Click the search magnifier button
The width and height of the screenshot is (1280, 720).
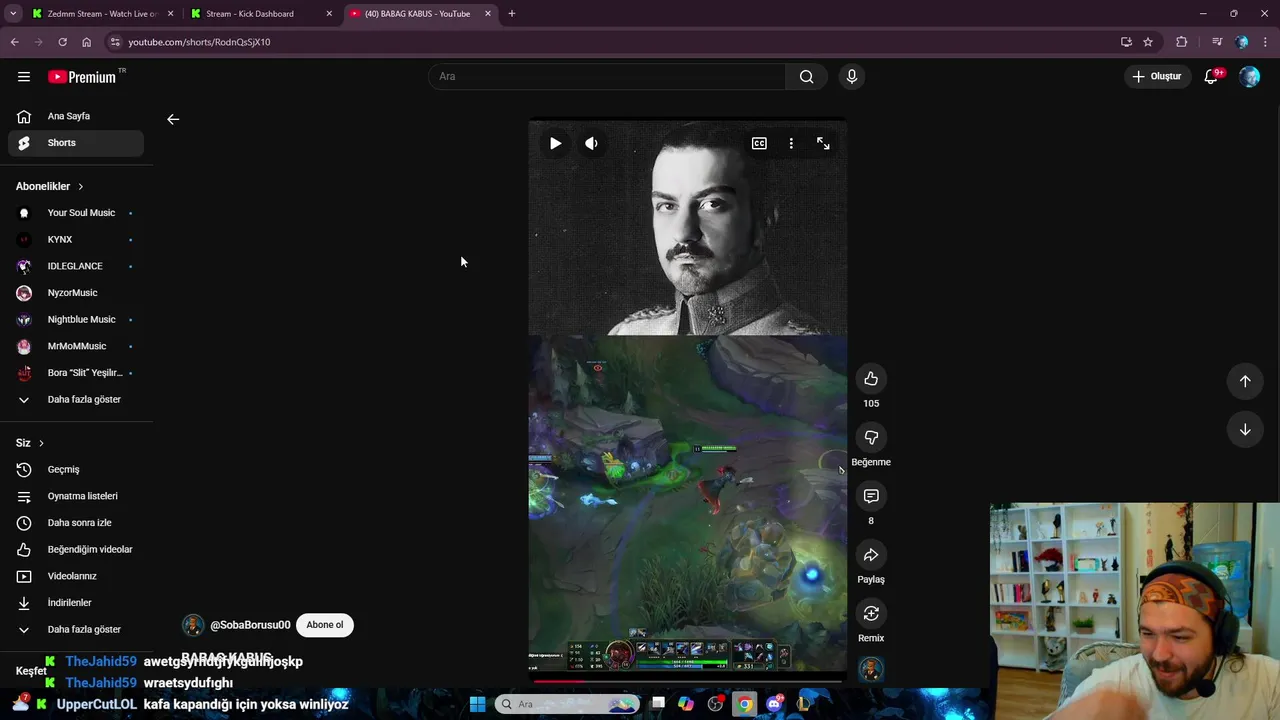(806, 76)
